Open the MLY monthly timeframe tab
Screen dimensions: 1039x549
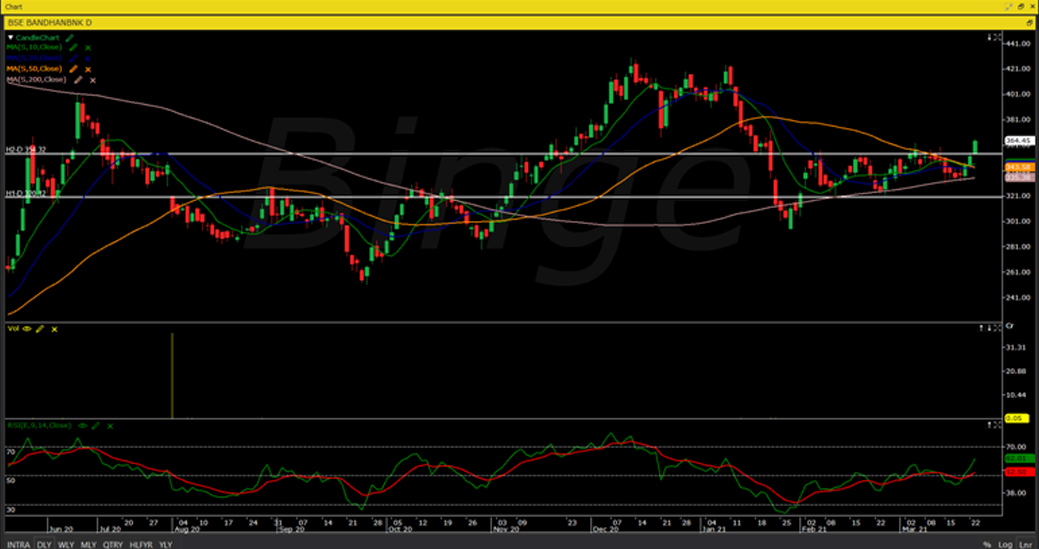pyautogui.click(x=88, y=544)
